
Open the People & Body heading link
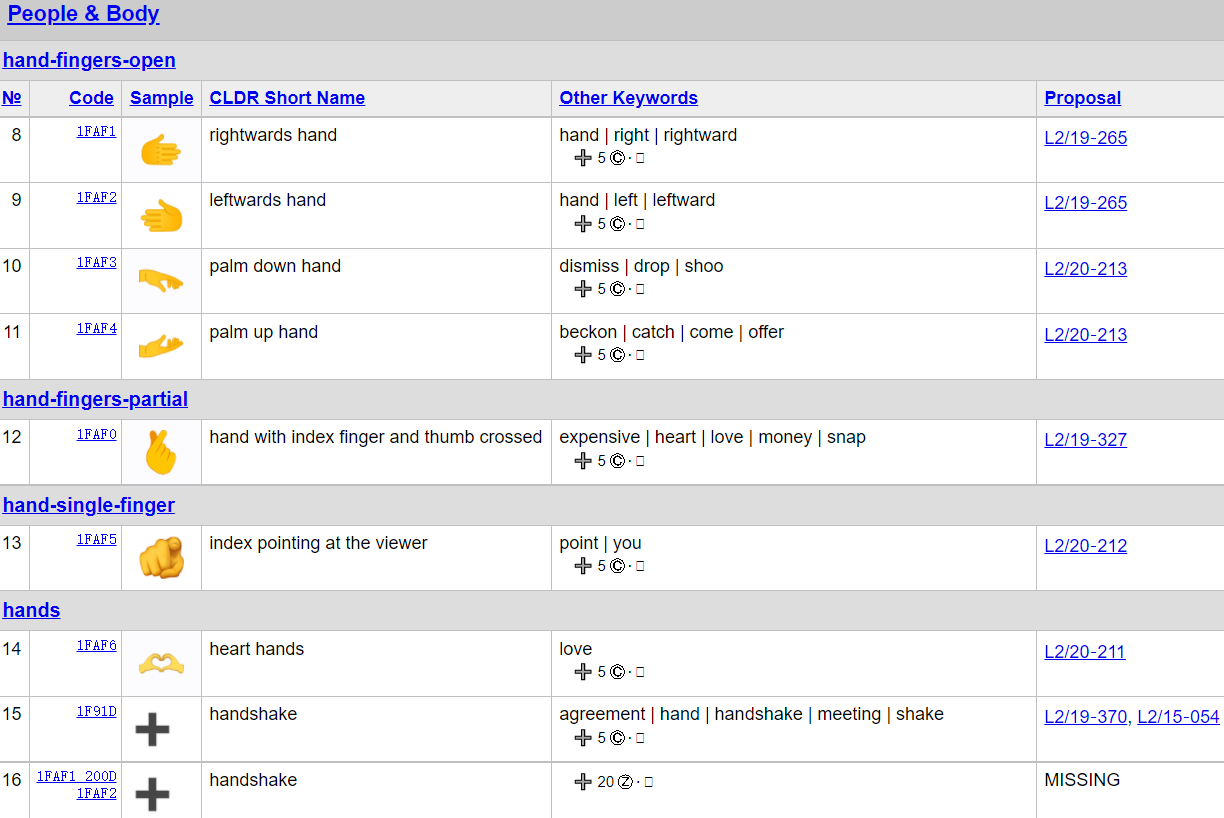pos(83,15)
